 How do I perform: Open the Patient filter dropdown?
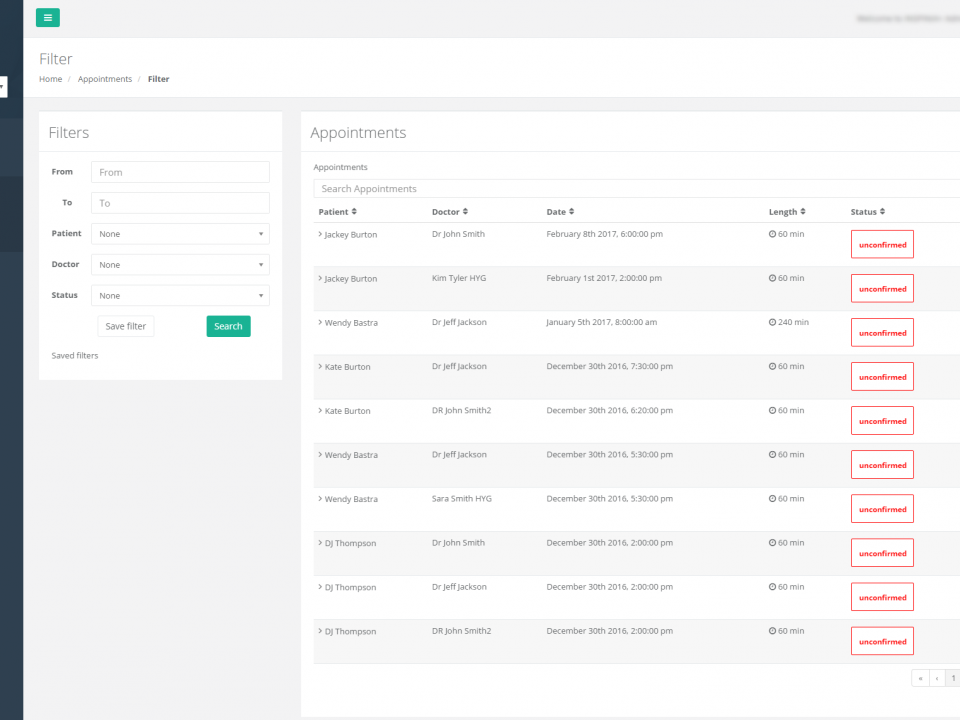point(180,234)
